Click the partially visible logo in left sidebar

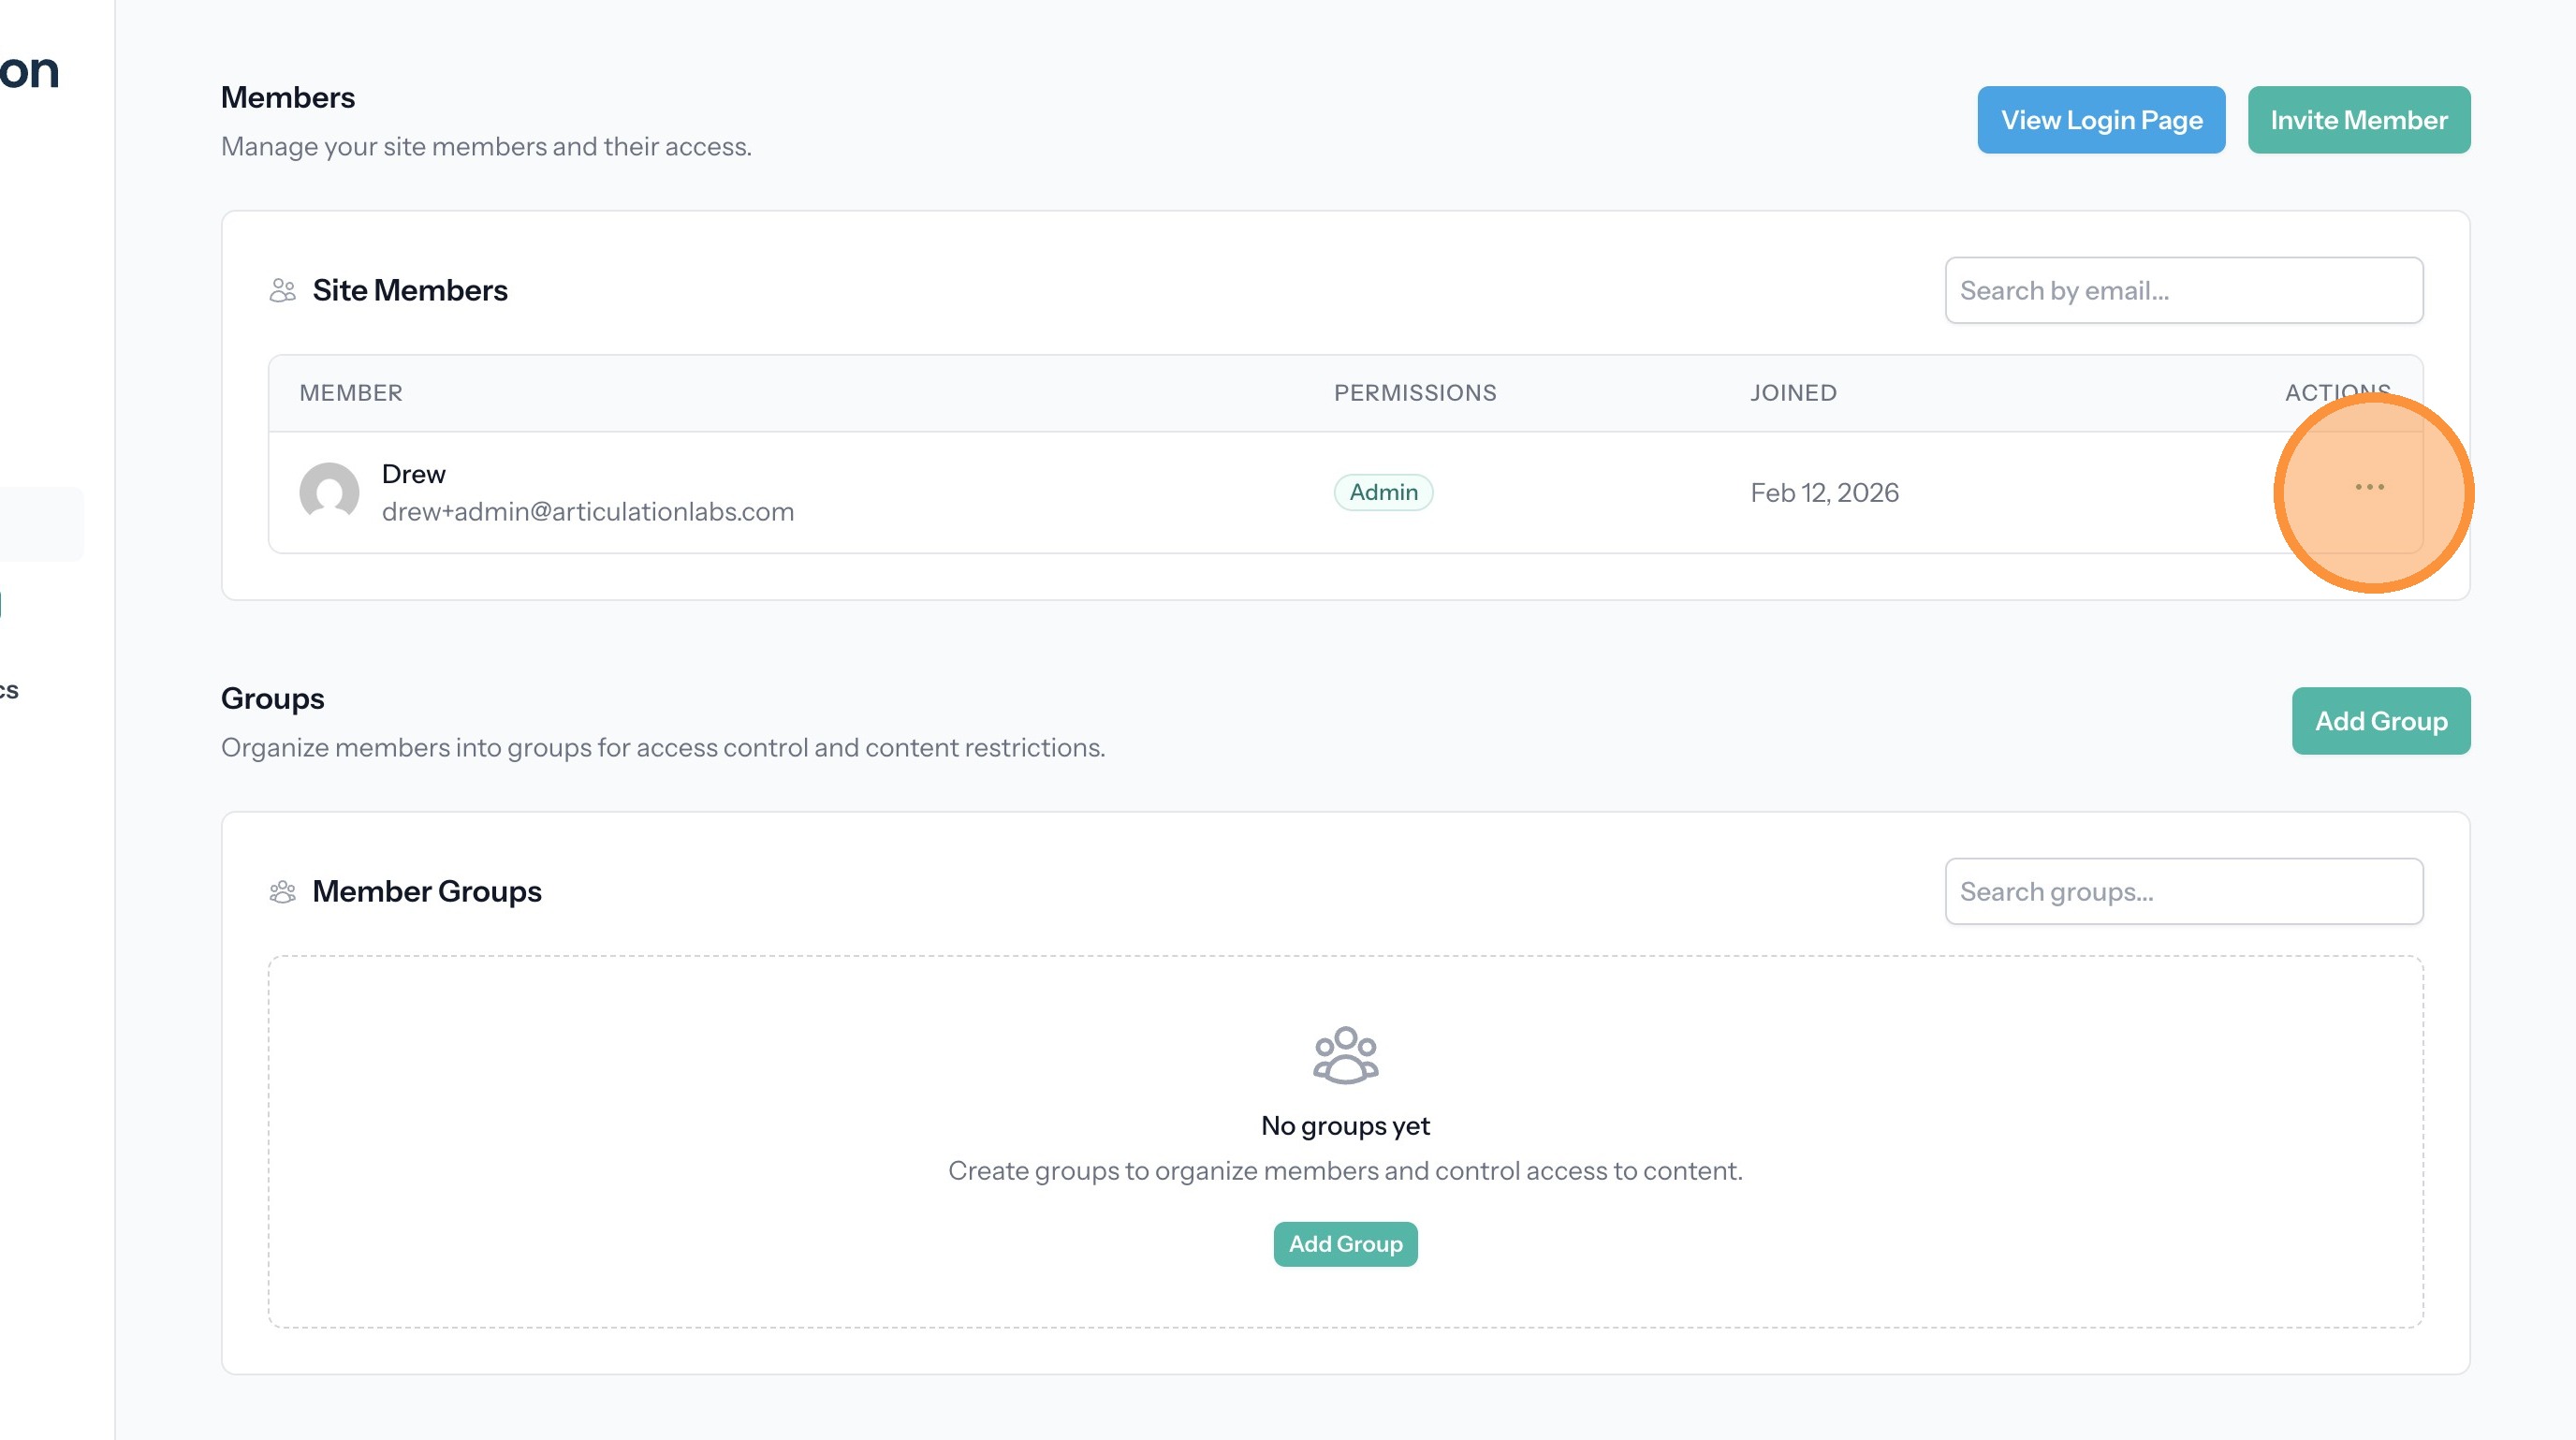point(30,72)
